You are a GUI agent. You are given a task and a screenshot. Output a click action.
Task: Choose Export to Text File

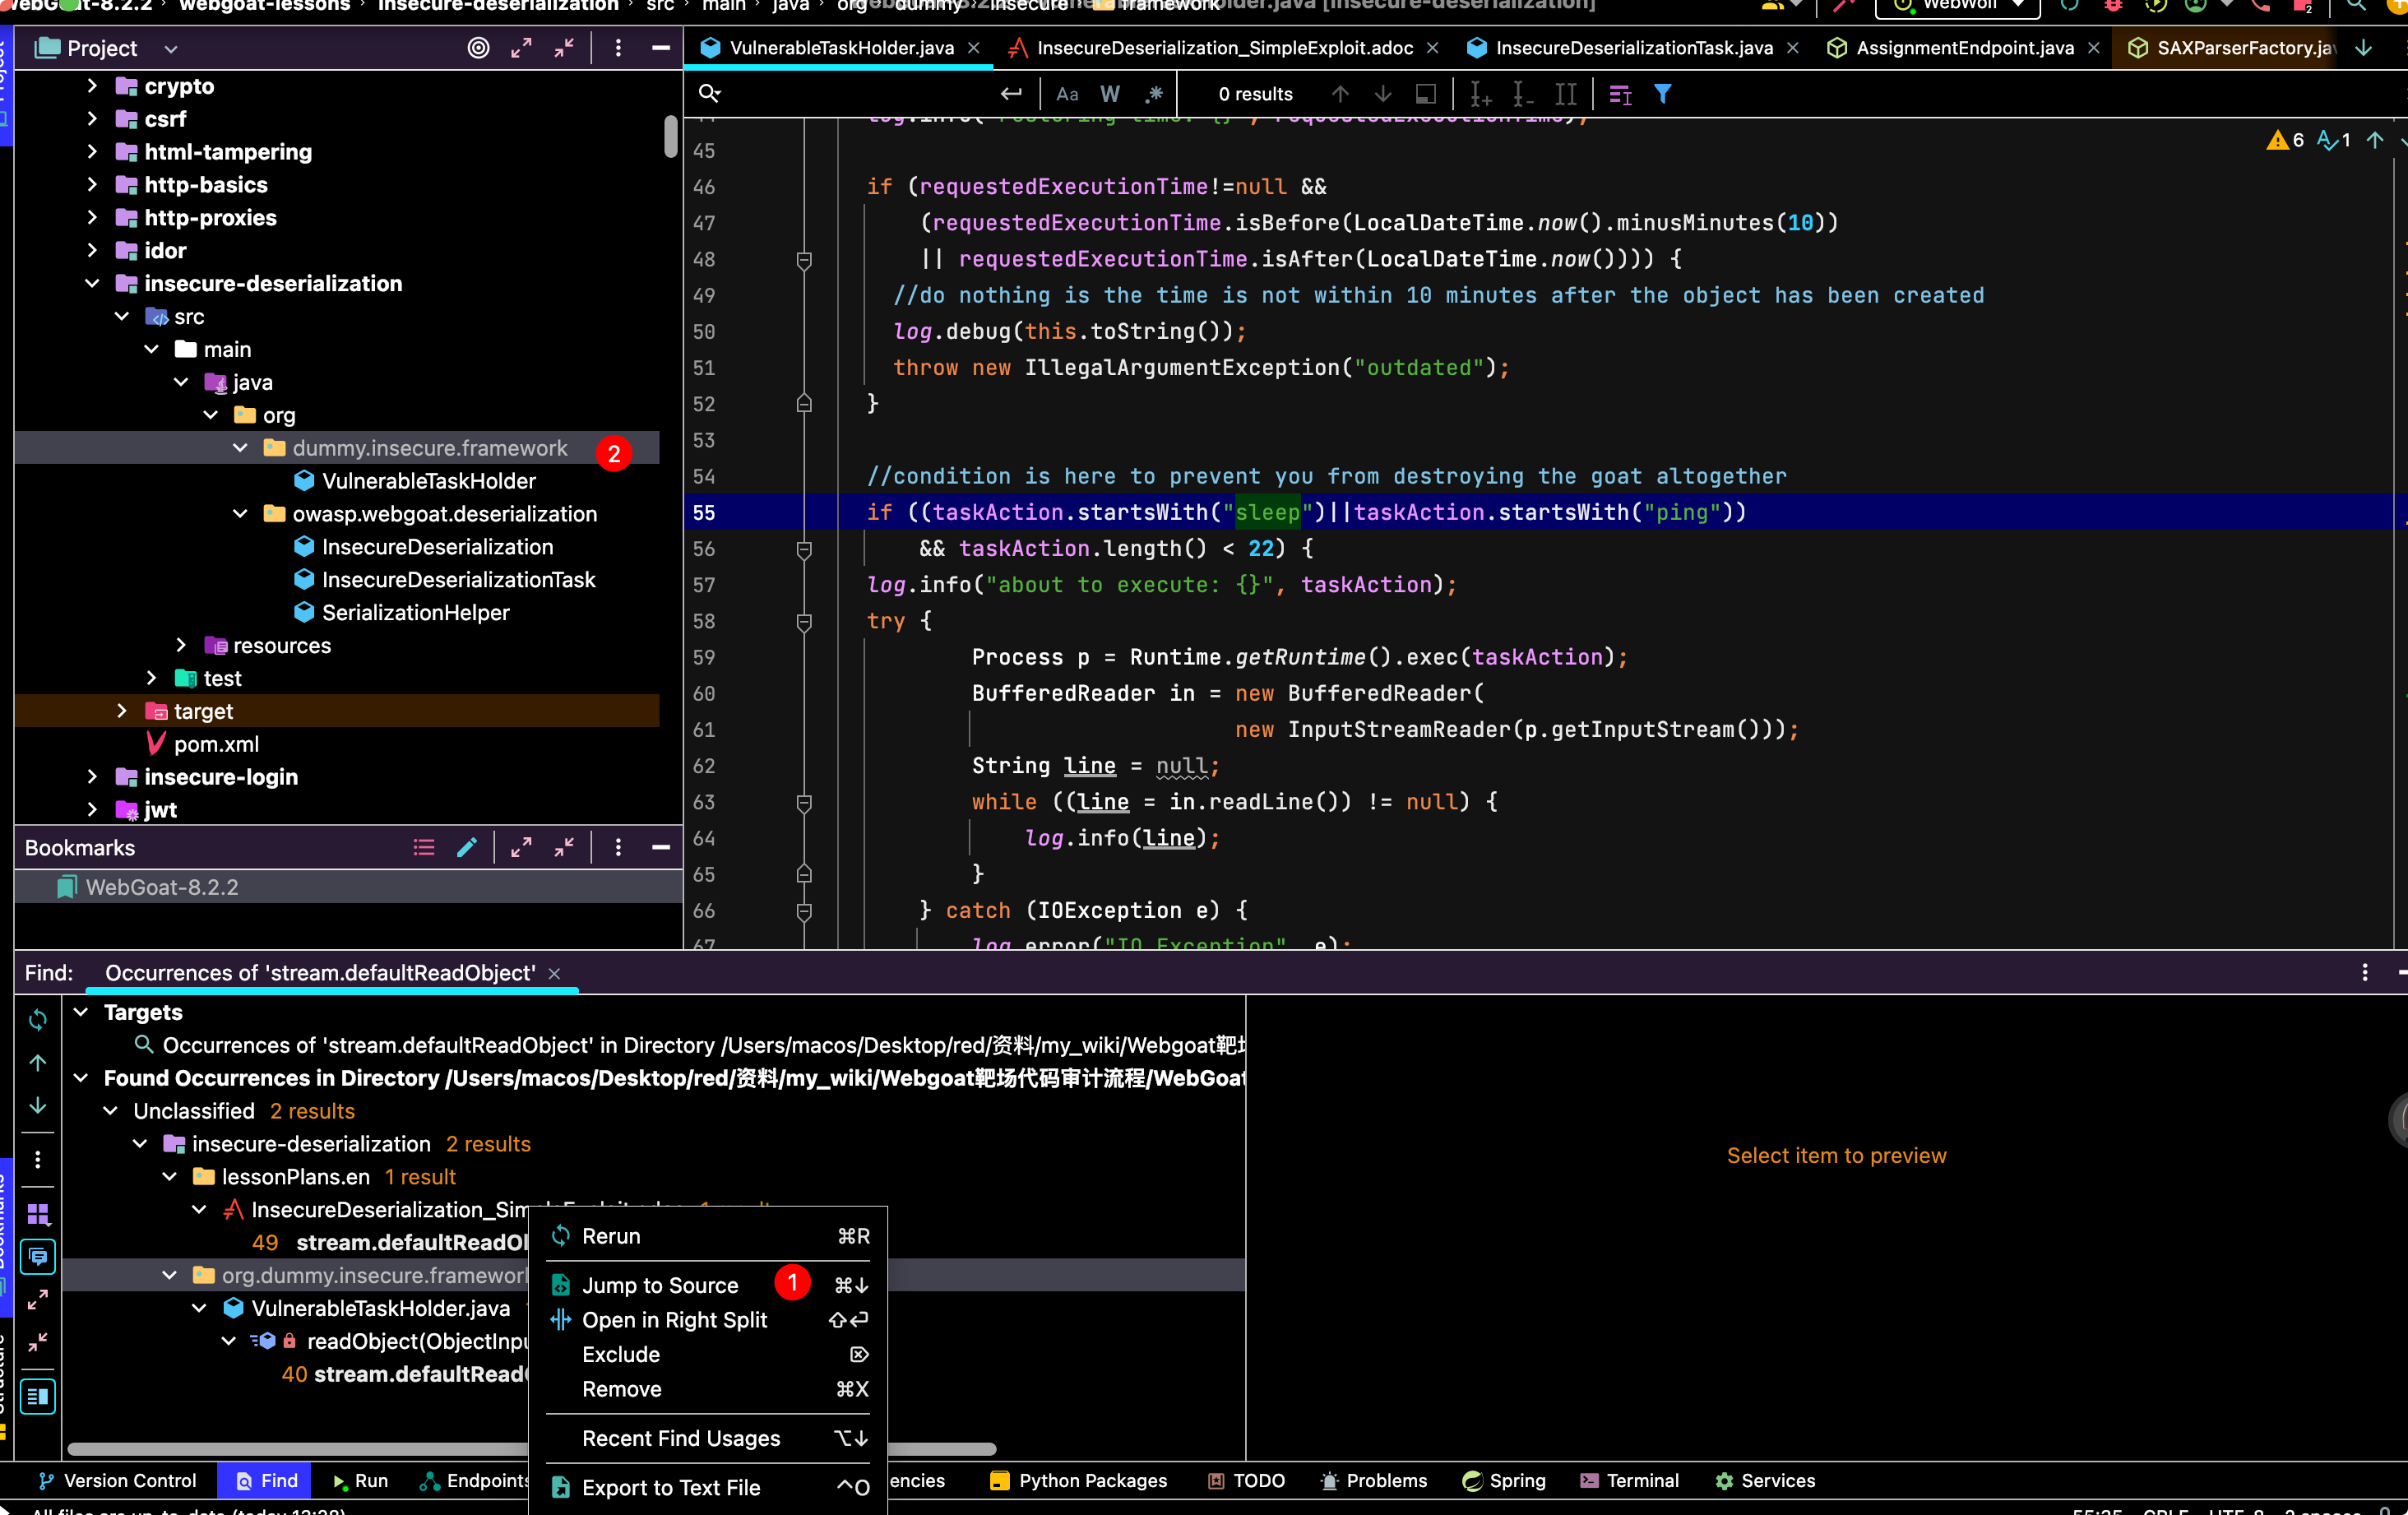coord(708,1487)
